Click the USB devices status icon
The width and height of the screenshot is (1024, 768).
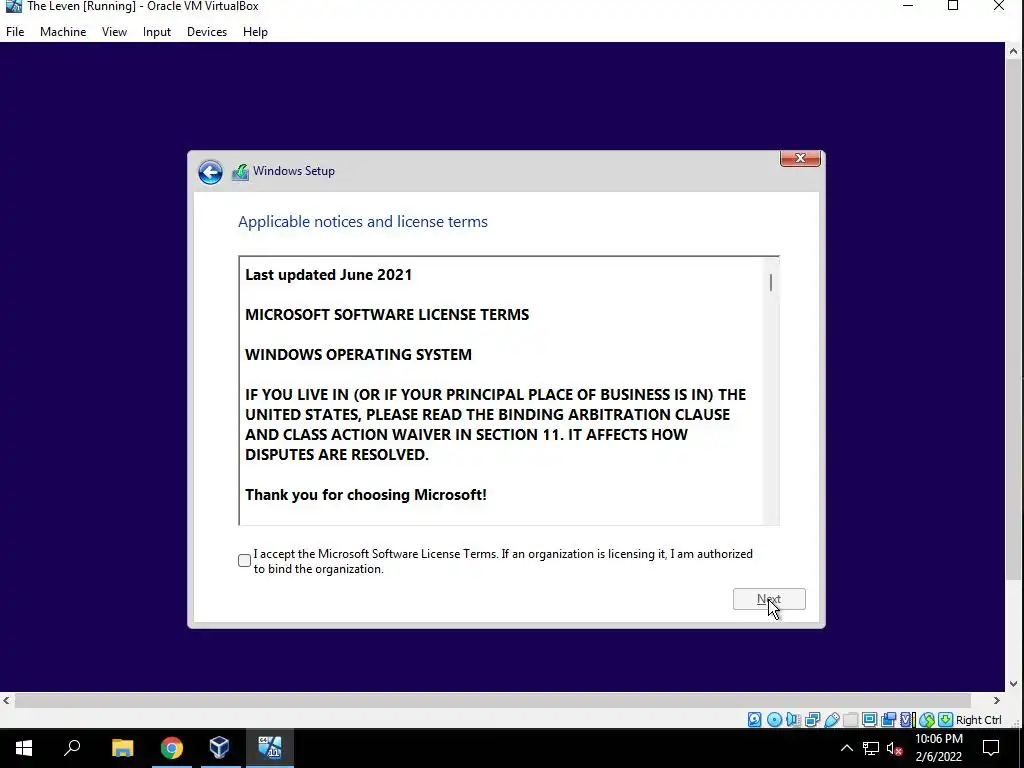coord(832,720)
